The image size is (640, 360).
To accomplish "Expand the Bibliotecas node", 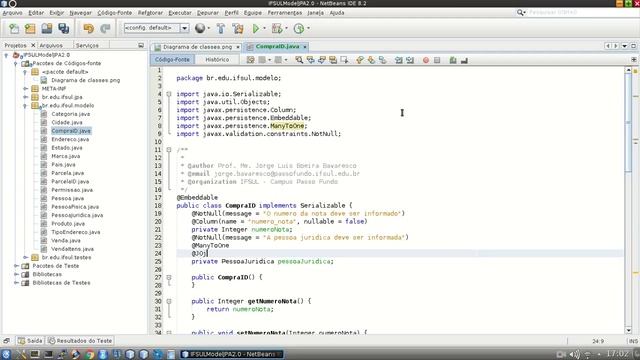I will [16, 274].
